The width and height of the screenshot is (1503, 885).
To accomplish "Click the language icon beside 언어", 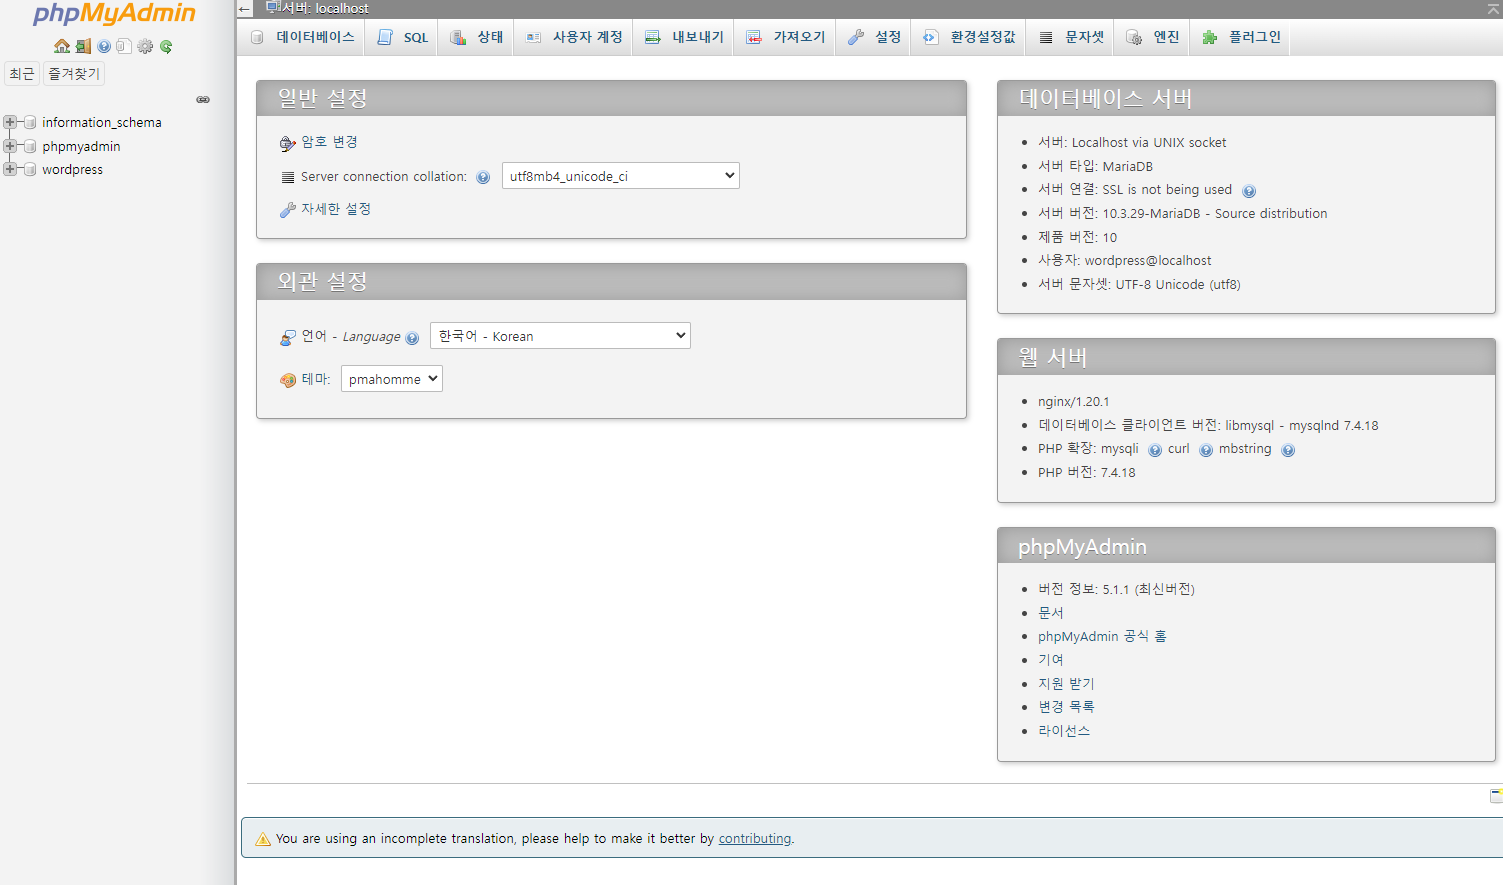I will click(x=288, y=337).
